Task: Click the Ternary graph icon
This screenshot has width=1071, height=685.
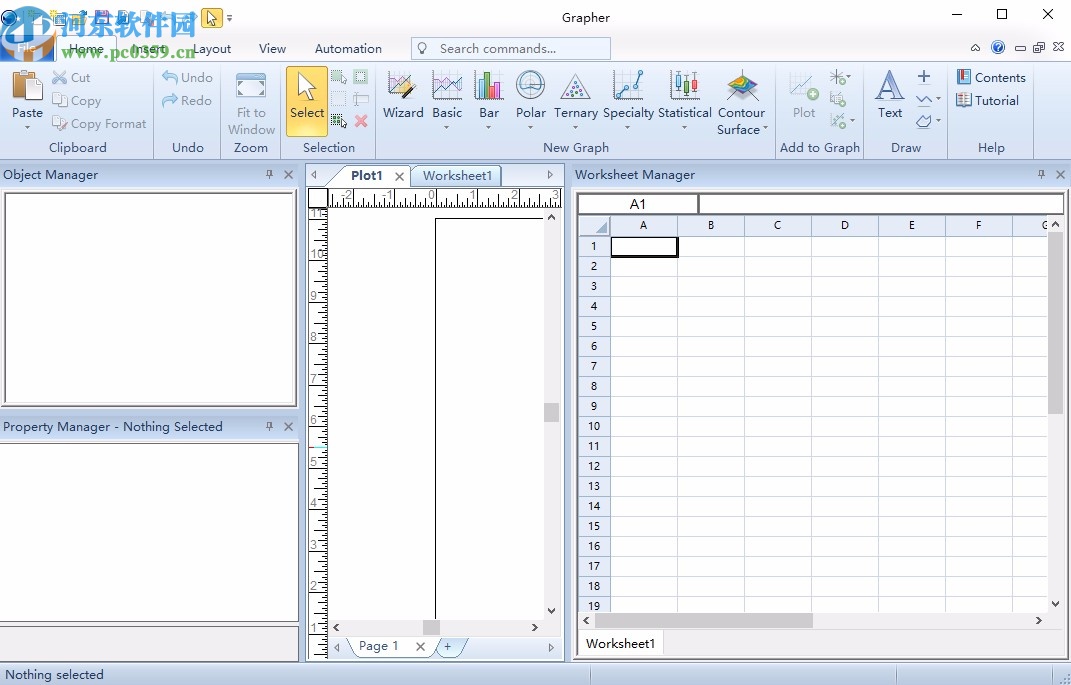Action: click(x=575, y=90)
